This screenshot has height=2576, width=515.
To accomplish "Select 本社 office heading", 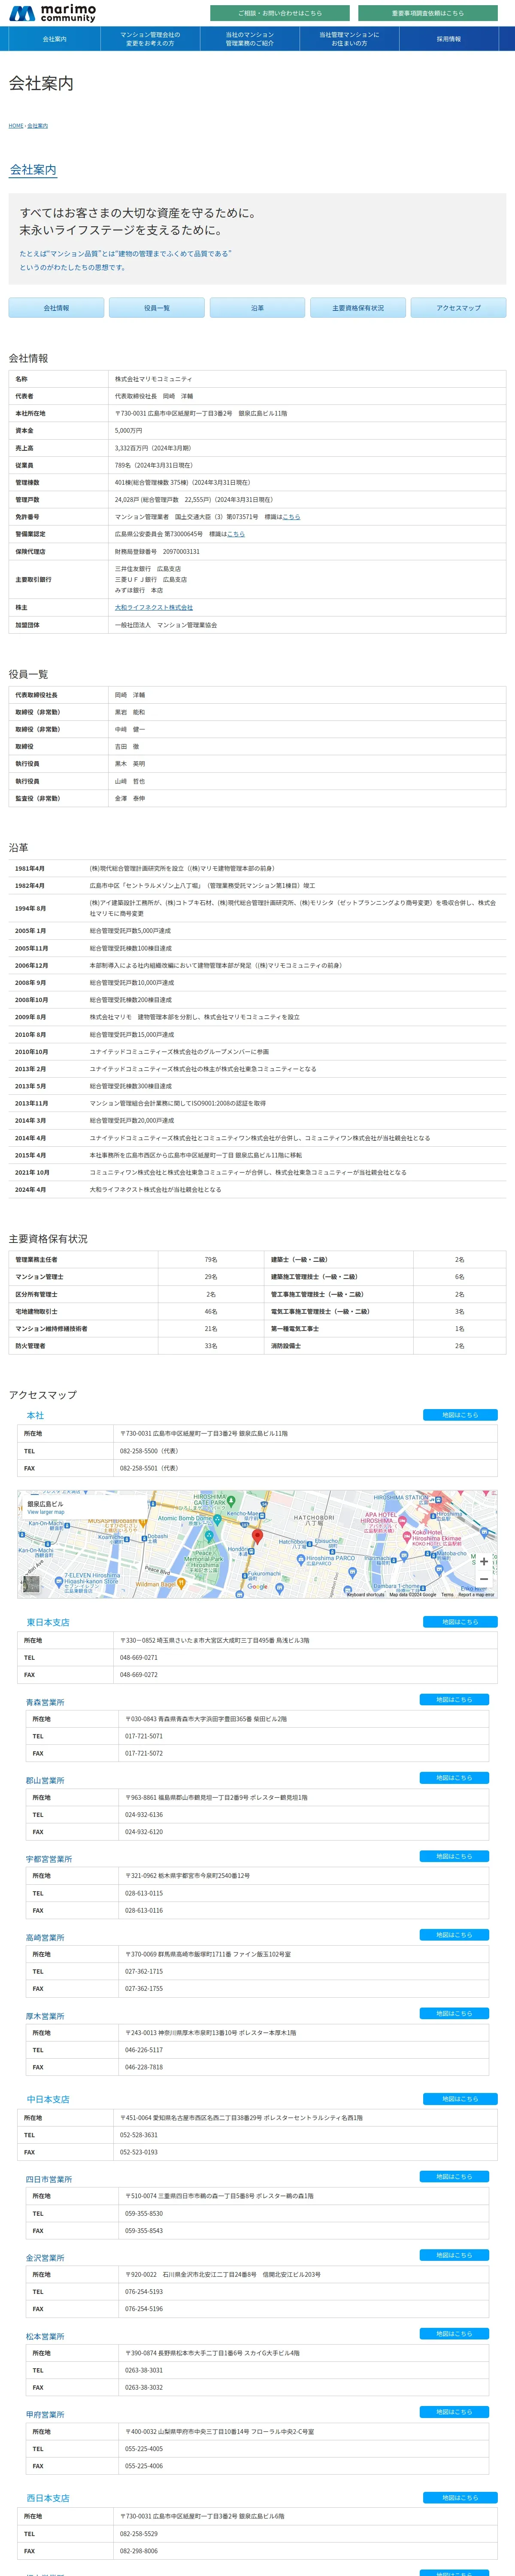I will point(35,1416).
